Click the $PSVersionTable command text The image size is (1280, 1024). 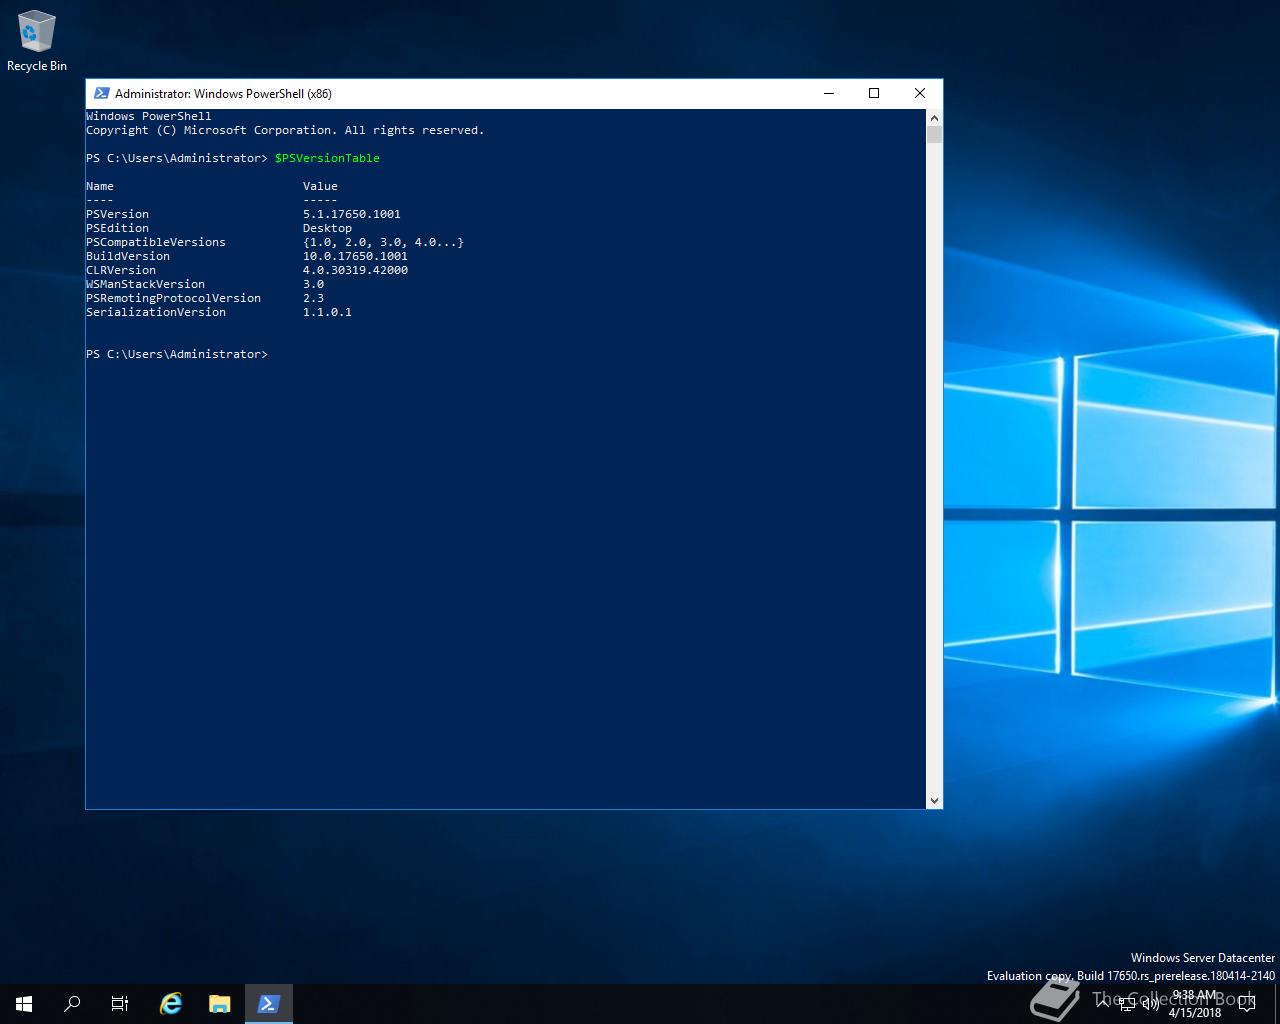(327, 158)
